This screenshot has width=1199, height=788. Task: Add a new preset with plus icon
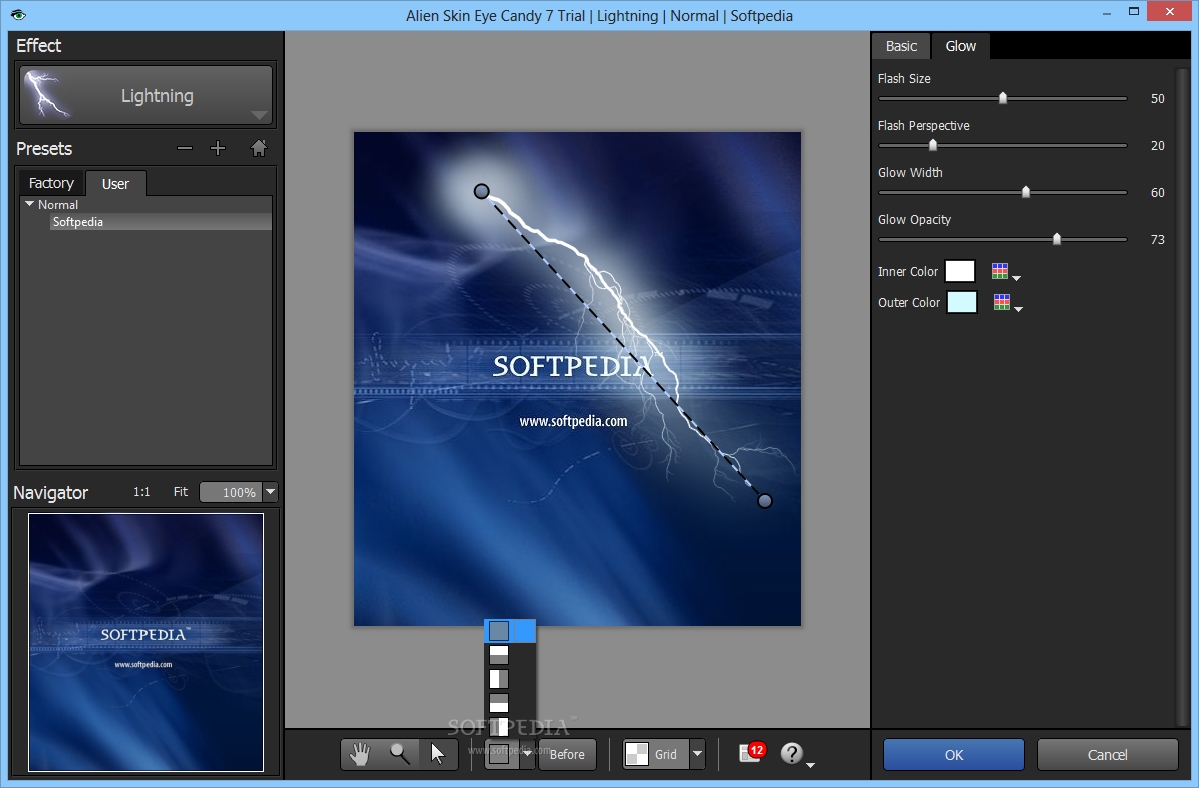point(218,148)
